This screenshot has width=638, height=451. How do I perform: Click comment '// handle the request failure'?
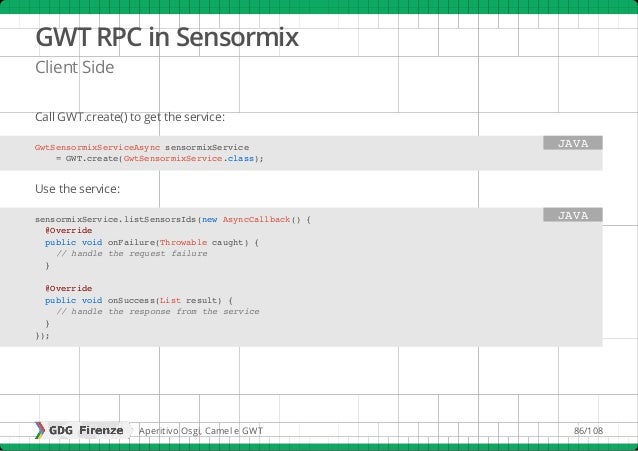click(132, 253)
